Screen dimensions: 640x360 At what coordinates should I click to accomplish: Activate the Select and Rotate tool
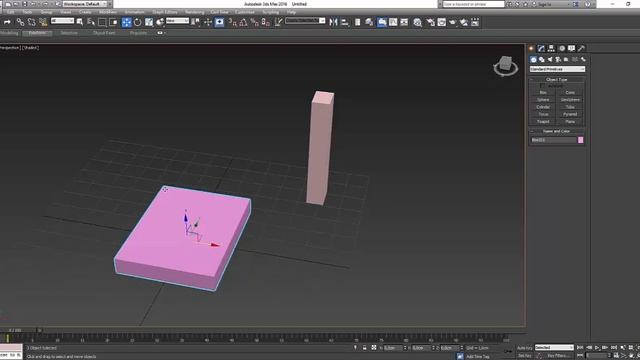(138, 22)
